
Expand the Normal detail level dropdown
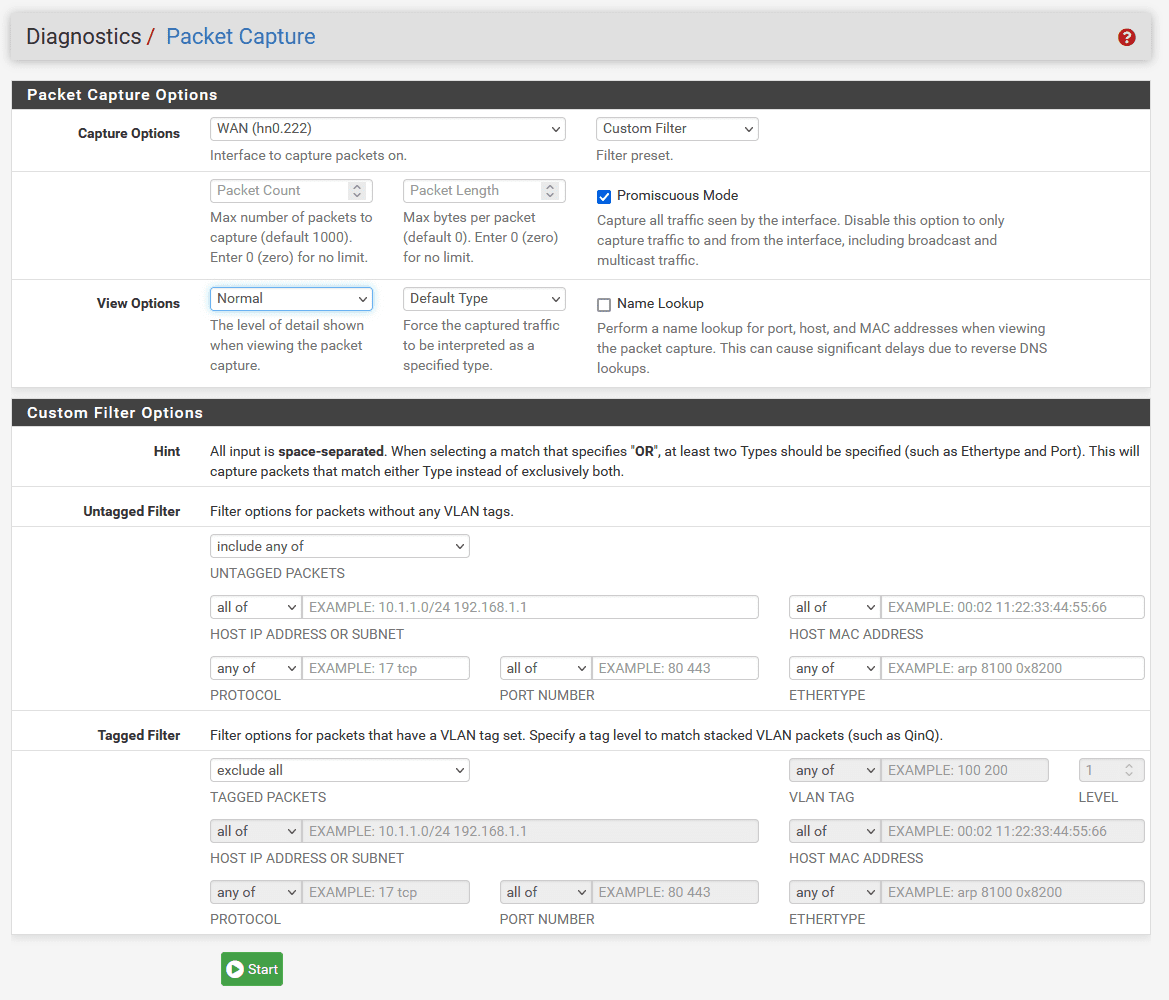coord(291,299)
